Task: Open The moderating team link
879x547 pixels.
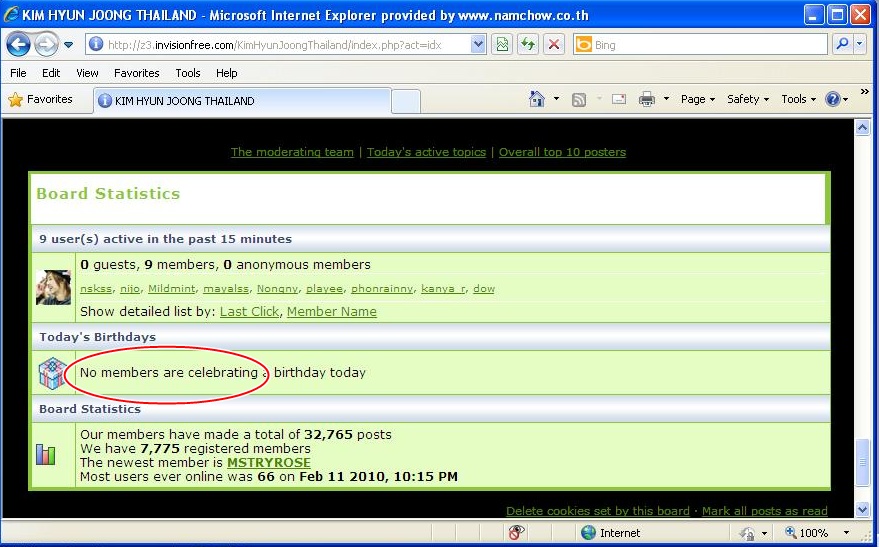Action: click(x=292, y=152)
